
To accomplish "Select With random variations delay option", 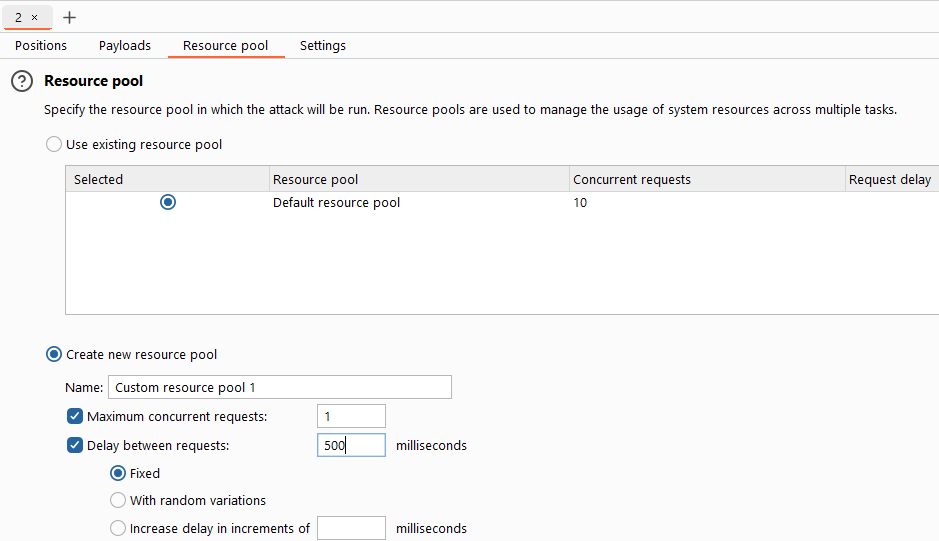I will 118,500.
